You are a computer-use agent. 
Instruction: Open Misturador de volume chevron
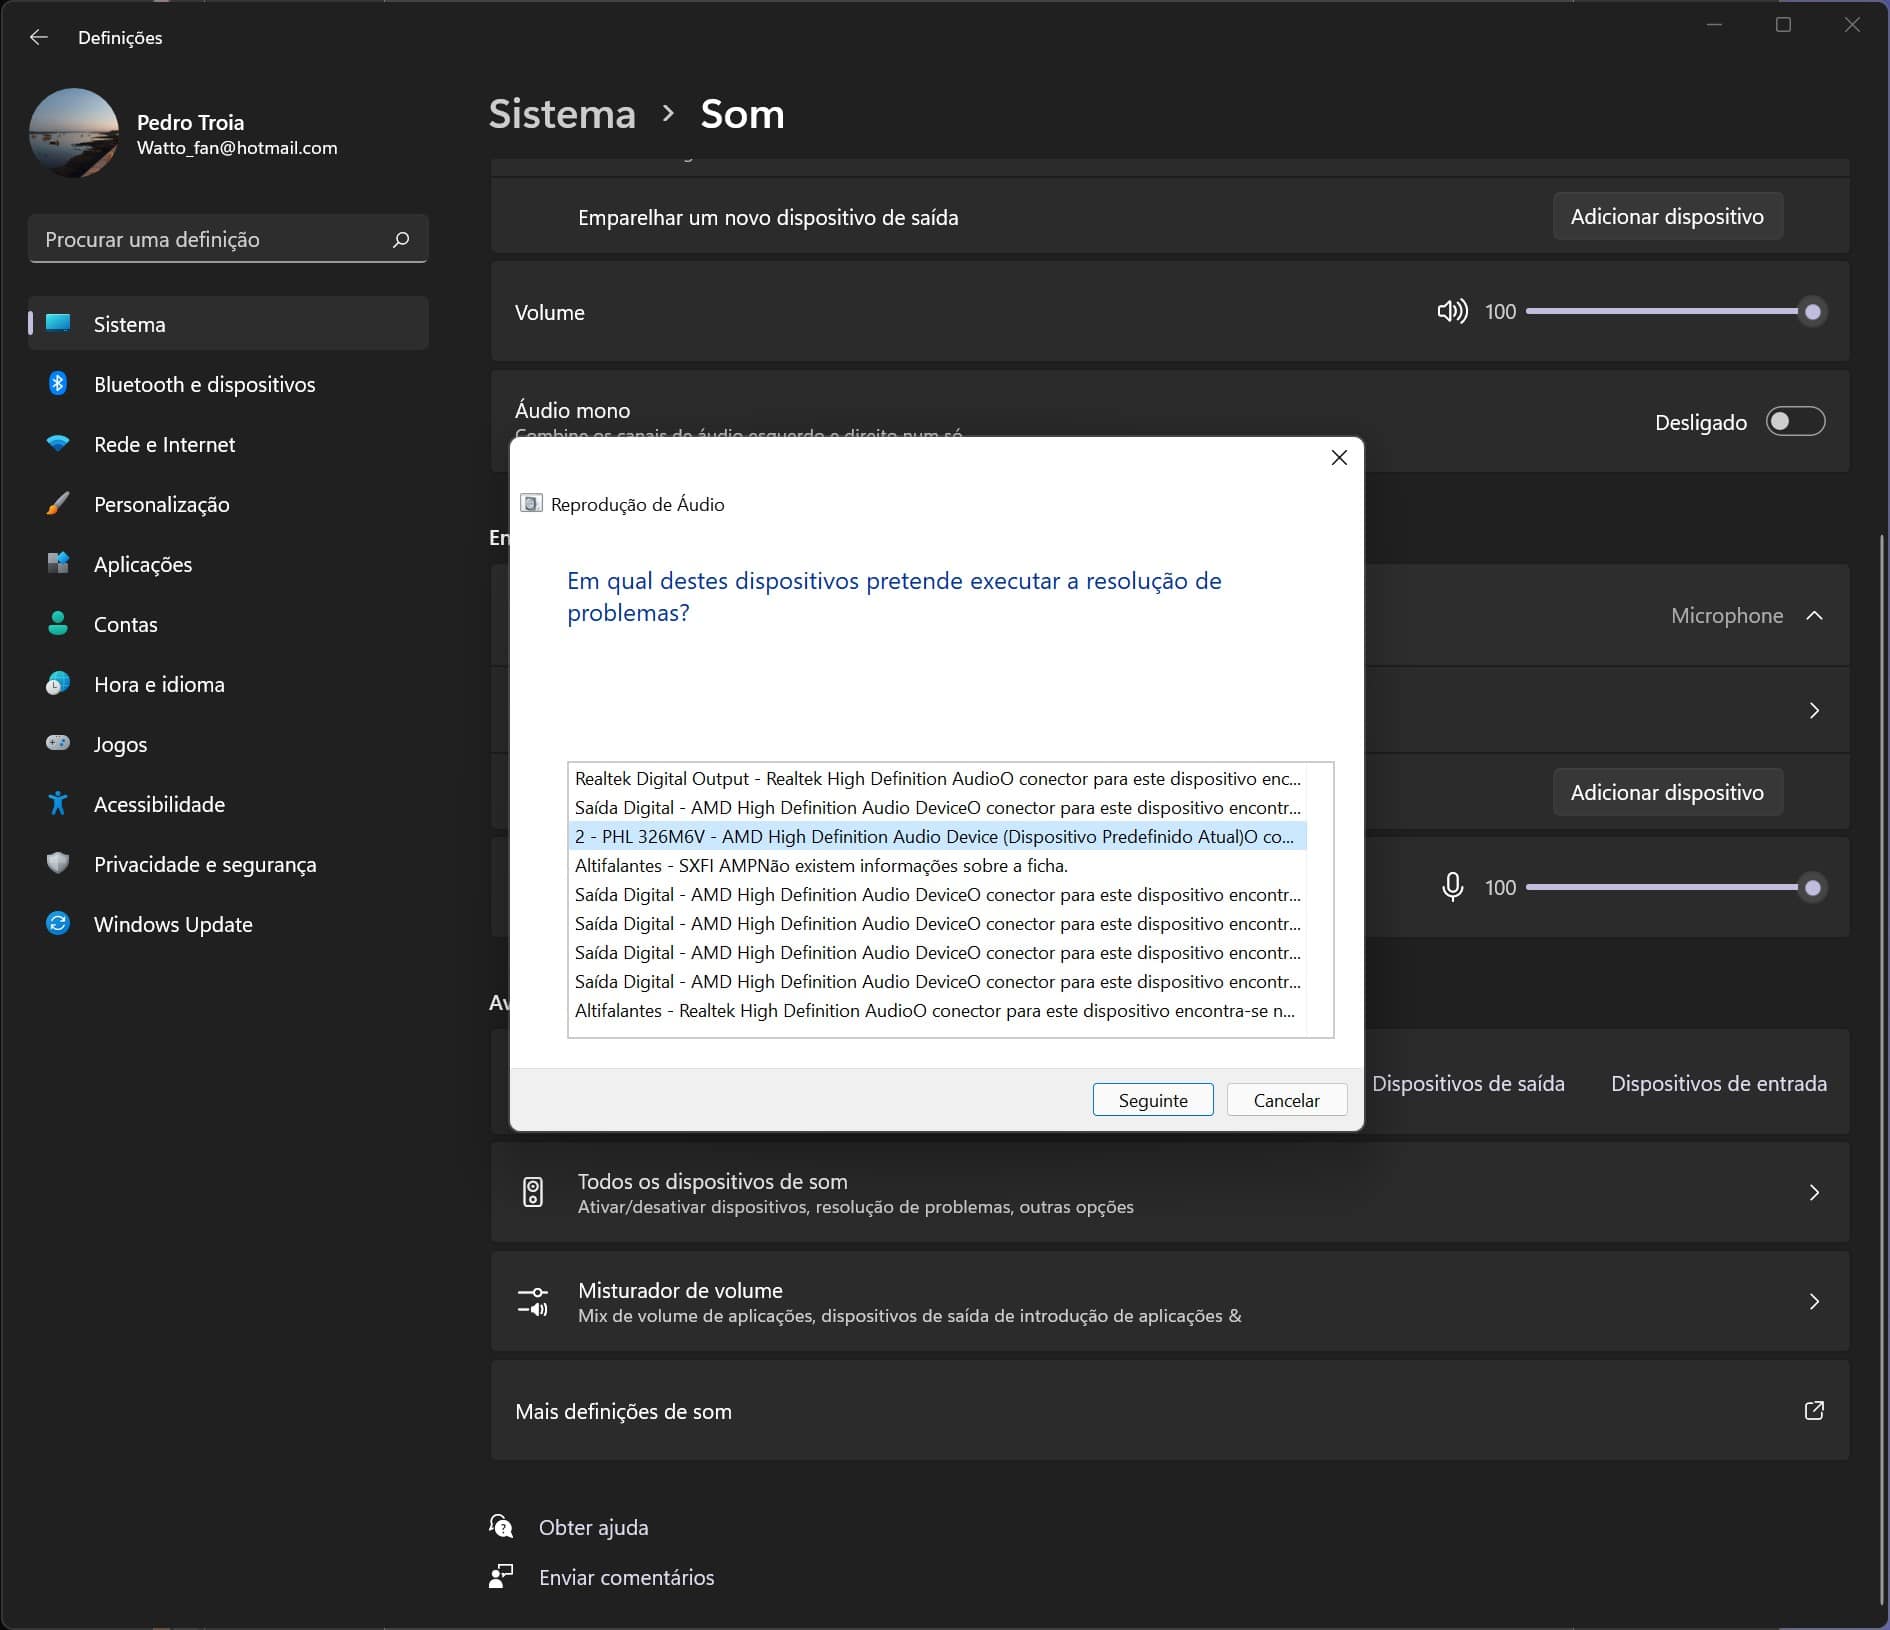click(x=1814, y=1301)
